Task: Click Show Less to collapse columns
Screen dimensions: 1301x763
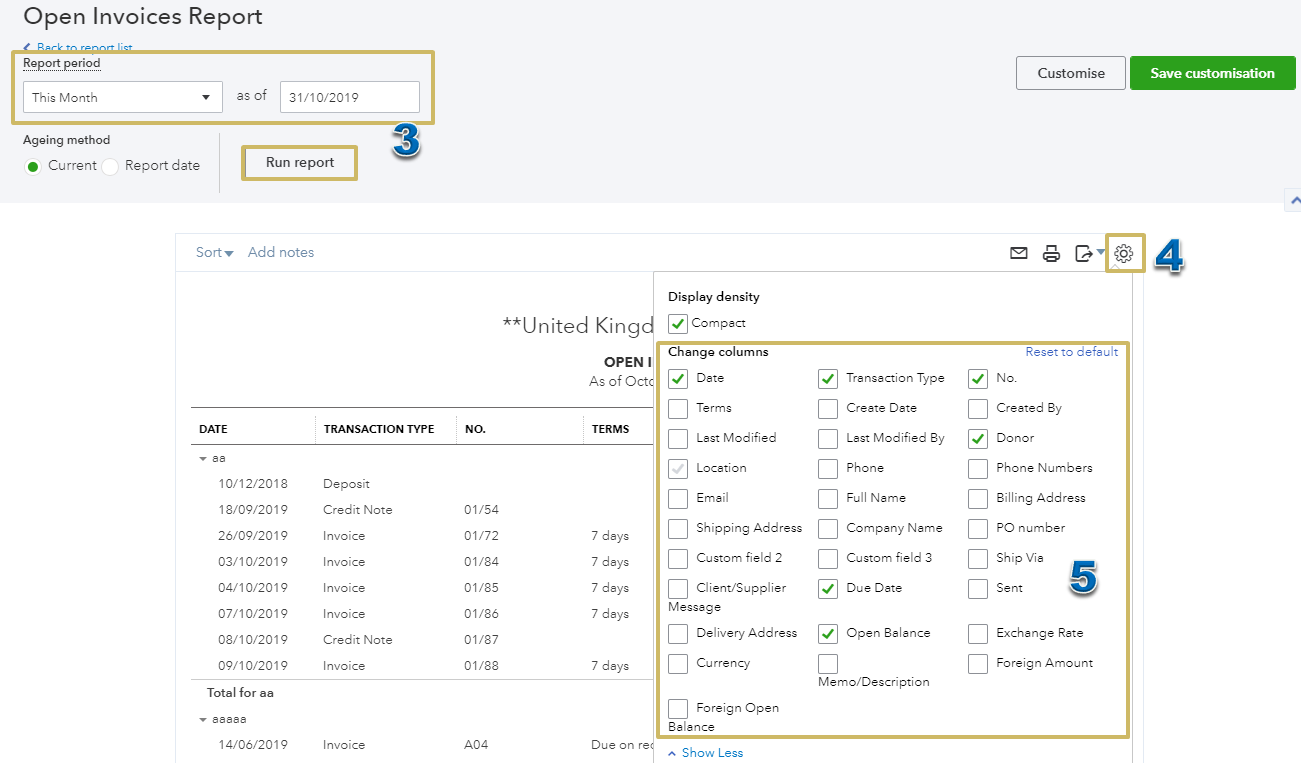Action: click(x=705, y=753)
